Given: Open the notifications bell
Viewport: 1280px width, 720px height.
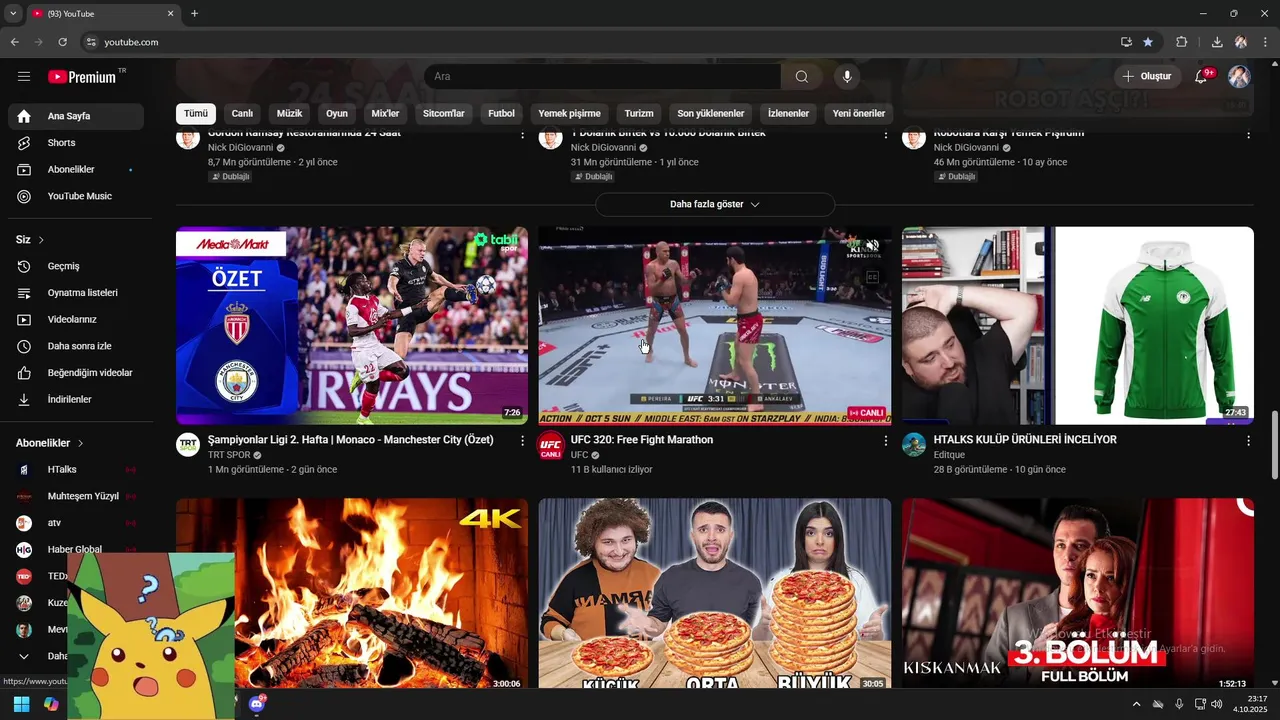Looking at the screenshot, I should [1203, 76].
